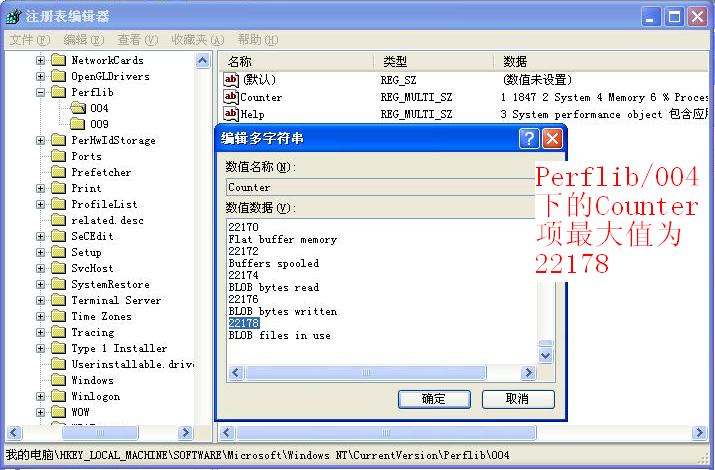
Task: Expand the NetworkCards tree node
Action: [41, 60]
